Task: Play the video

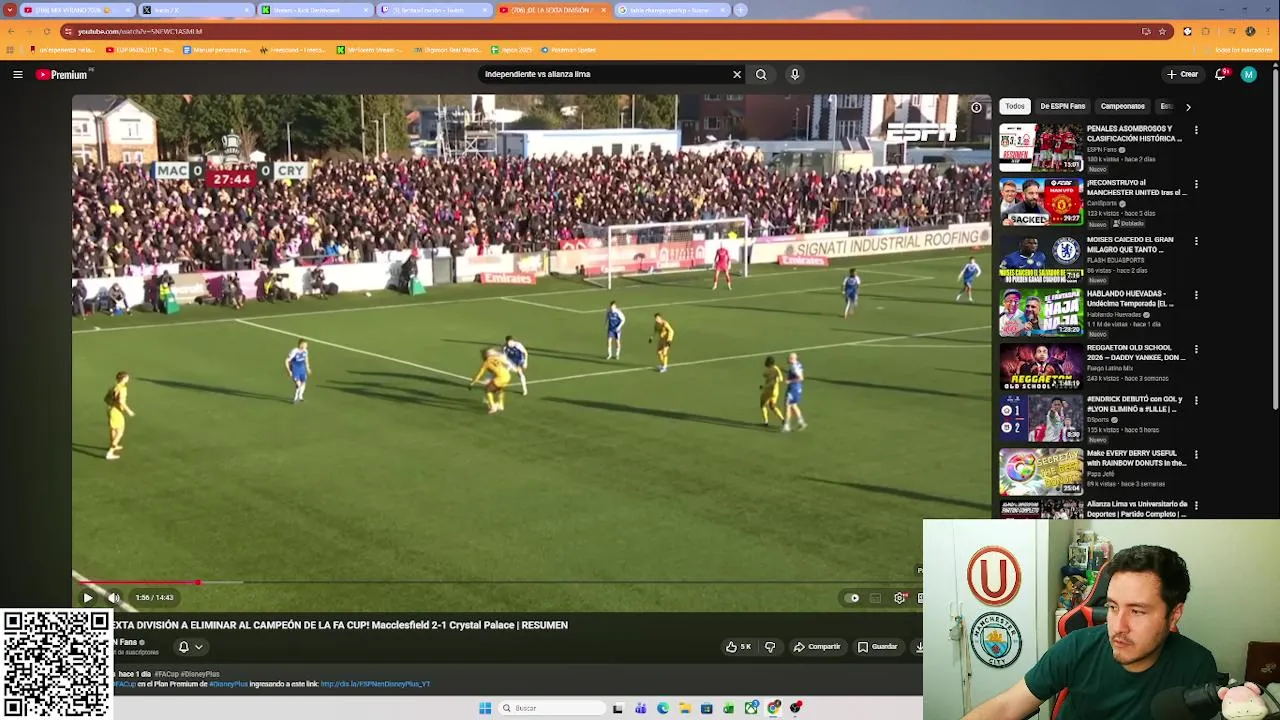Action: point(88,598)
